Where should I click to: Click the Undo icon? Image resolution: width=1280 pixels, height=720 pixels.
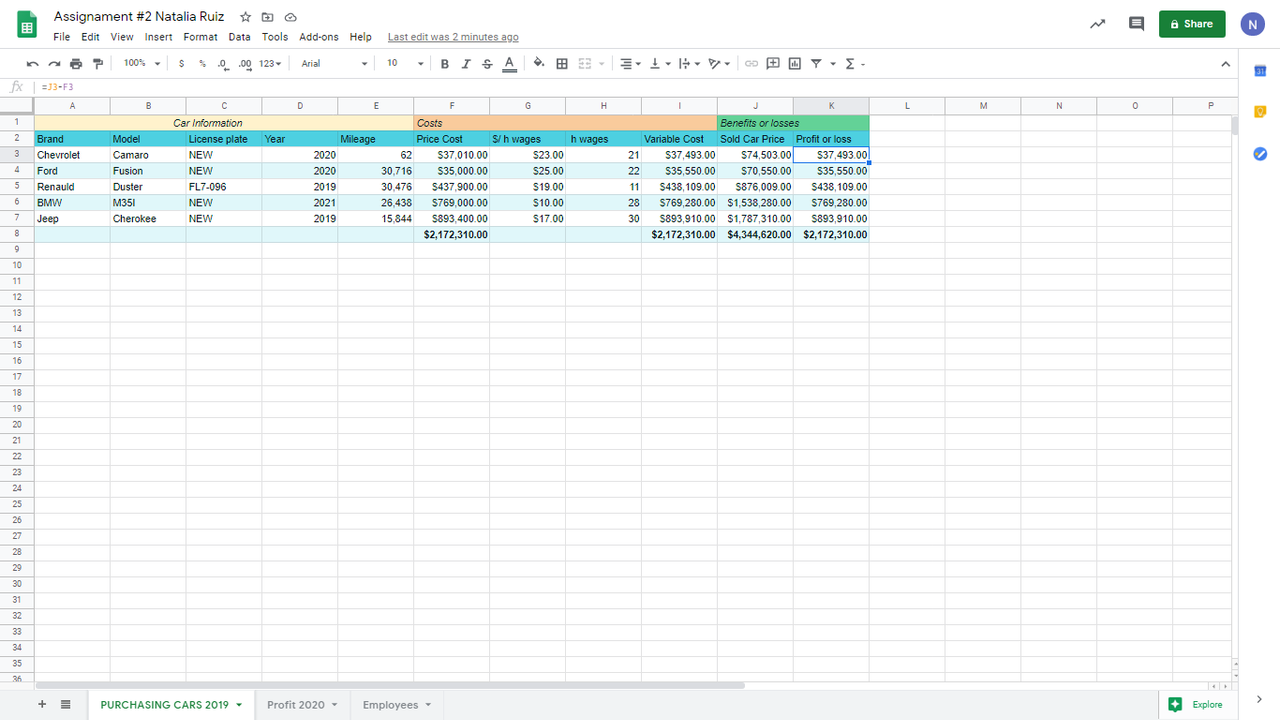33,63
